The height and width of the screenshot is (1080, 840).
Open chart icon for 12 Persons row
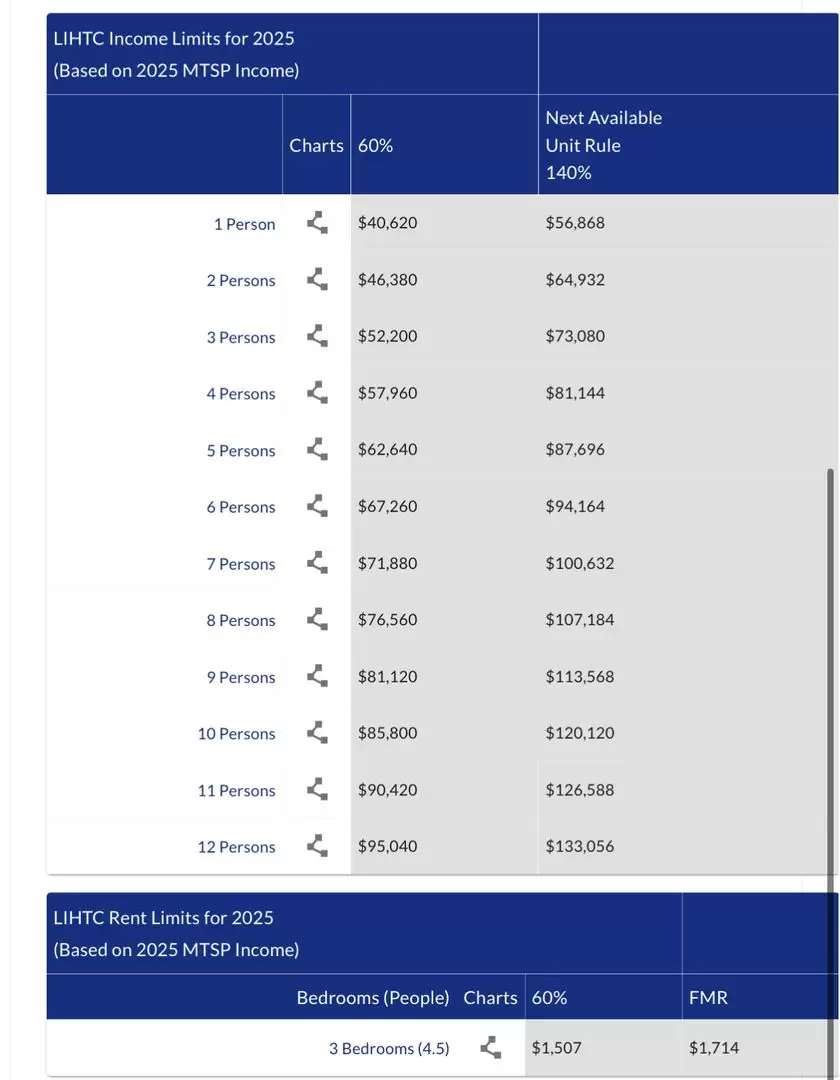317,846
